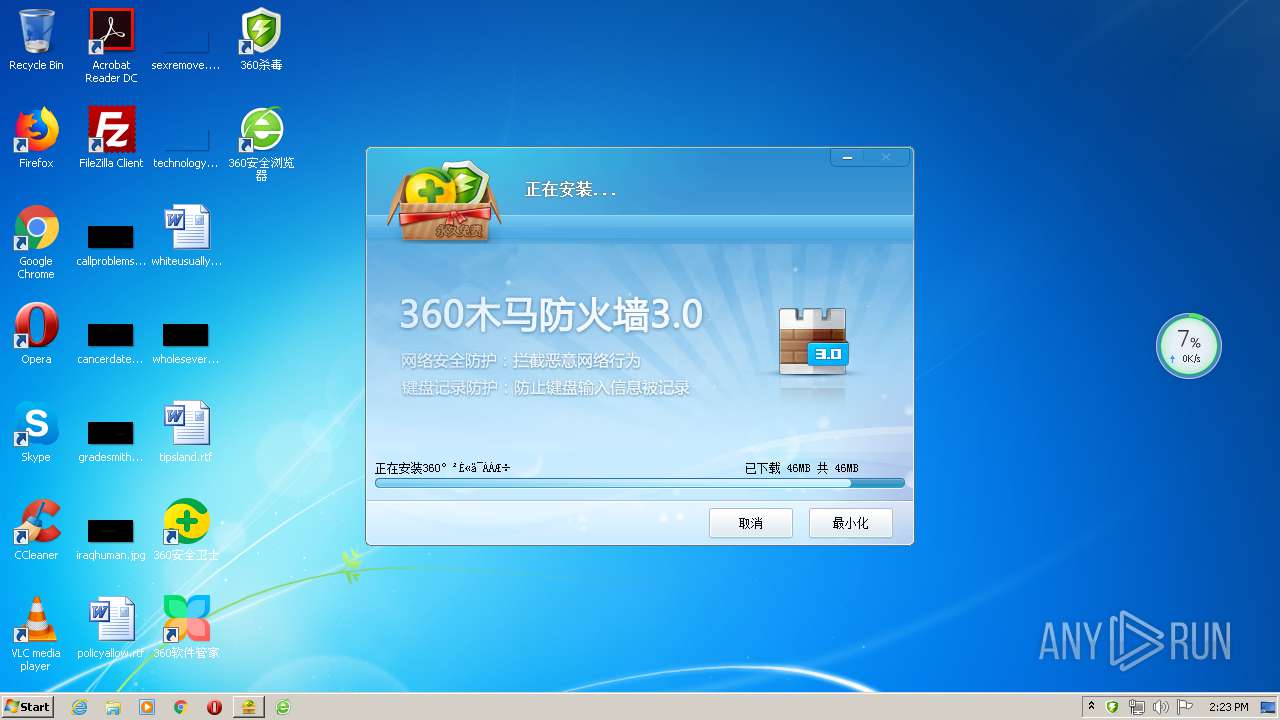Open Internet Explorer from the taskbar
This screenshot has width=1280, height=720.
[79, 707]
